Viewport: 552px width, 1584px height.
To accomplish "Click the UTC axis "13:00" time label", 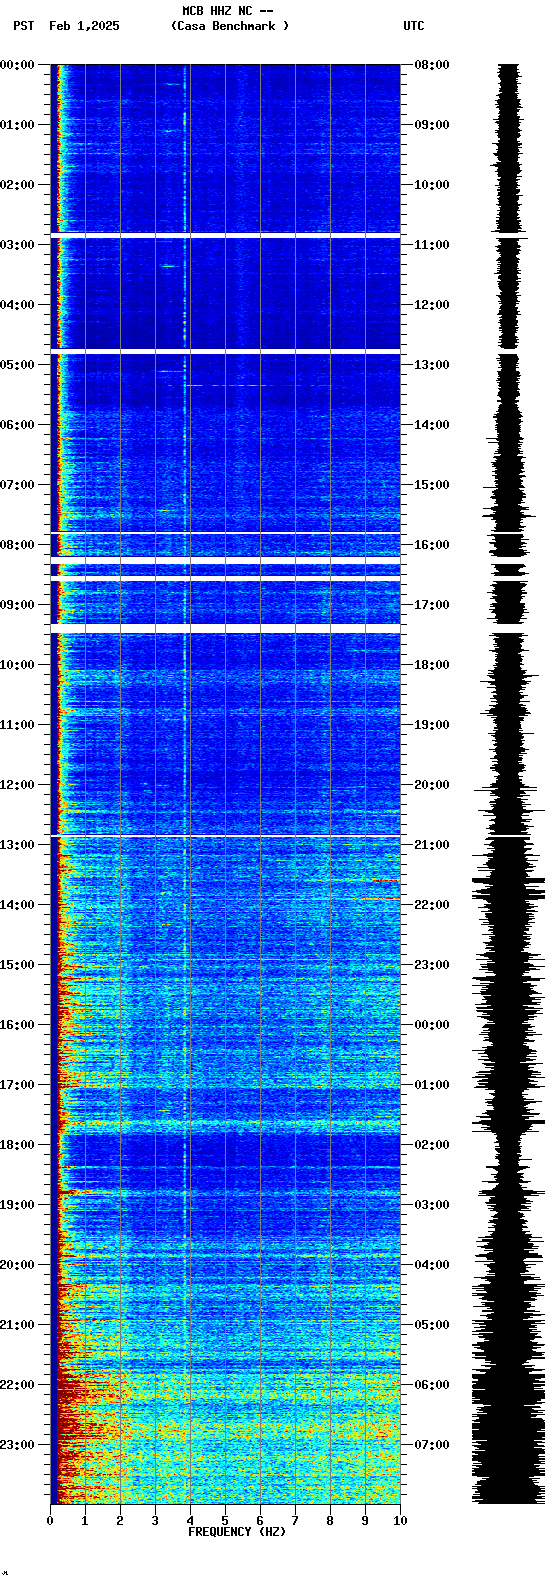I will pos(432,365).
